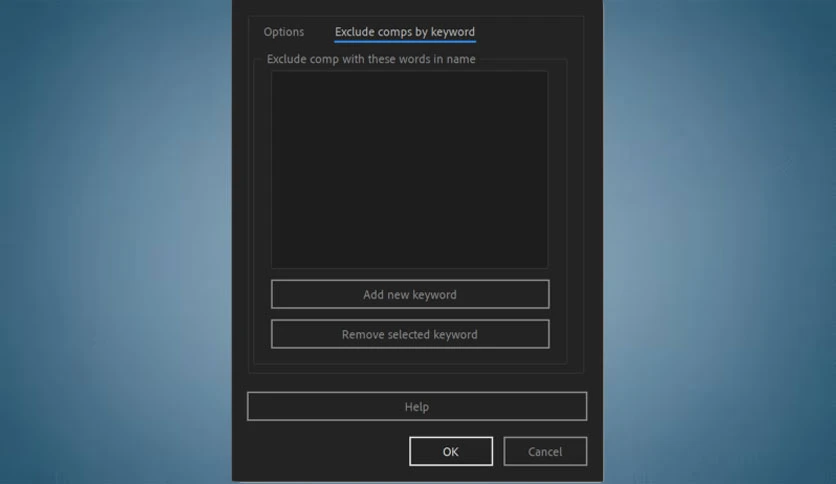The width and height of the screenshot is (836, 484).
Task: Click the Add new keyword button
Action: (410, 294)
